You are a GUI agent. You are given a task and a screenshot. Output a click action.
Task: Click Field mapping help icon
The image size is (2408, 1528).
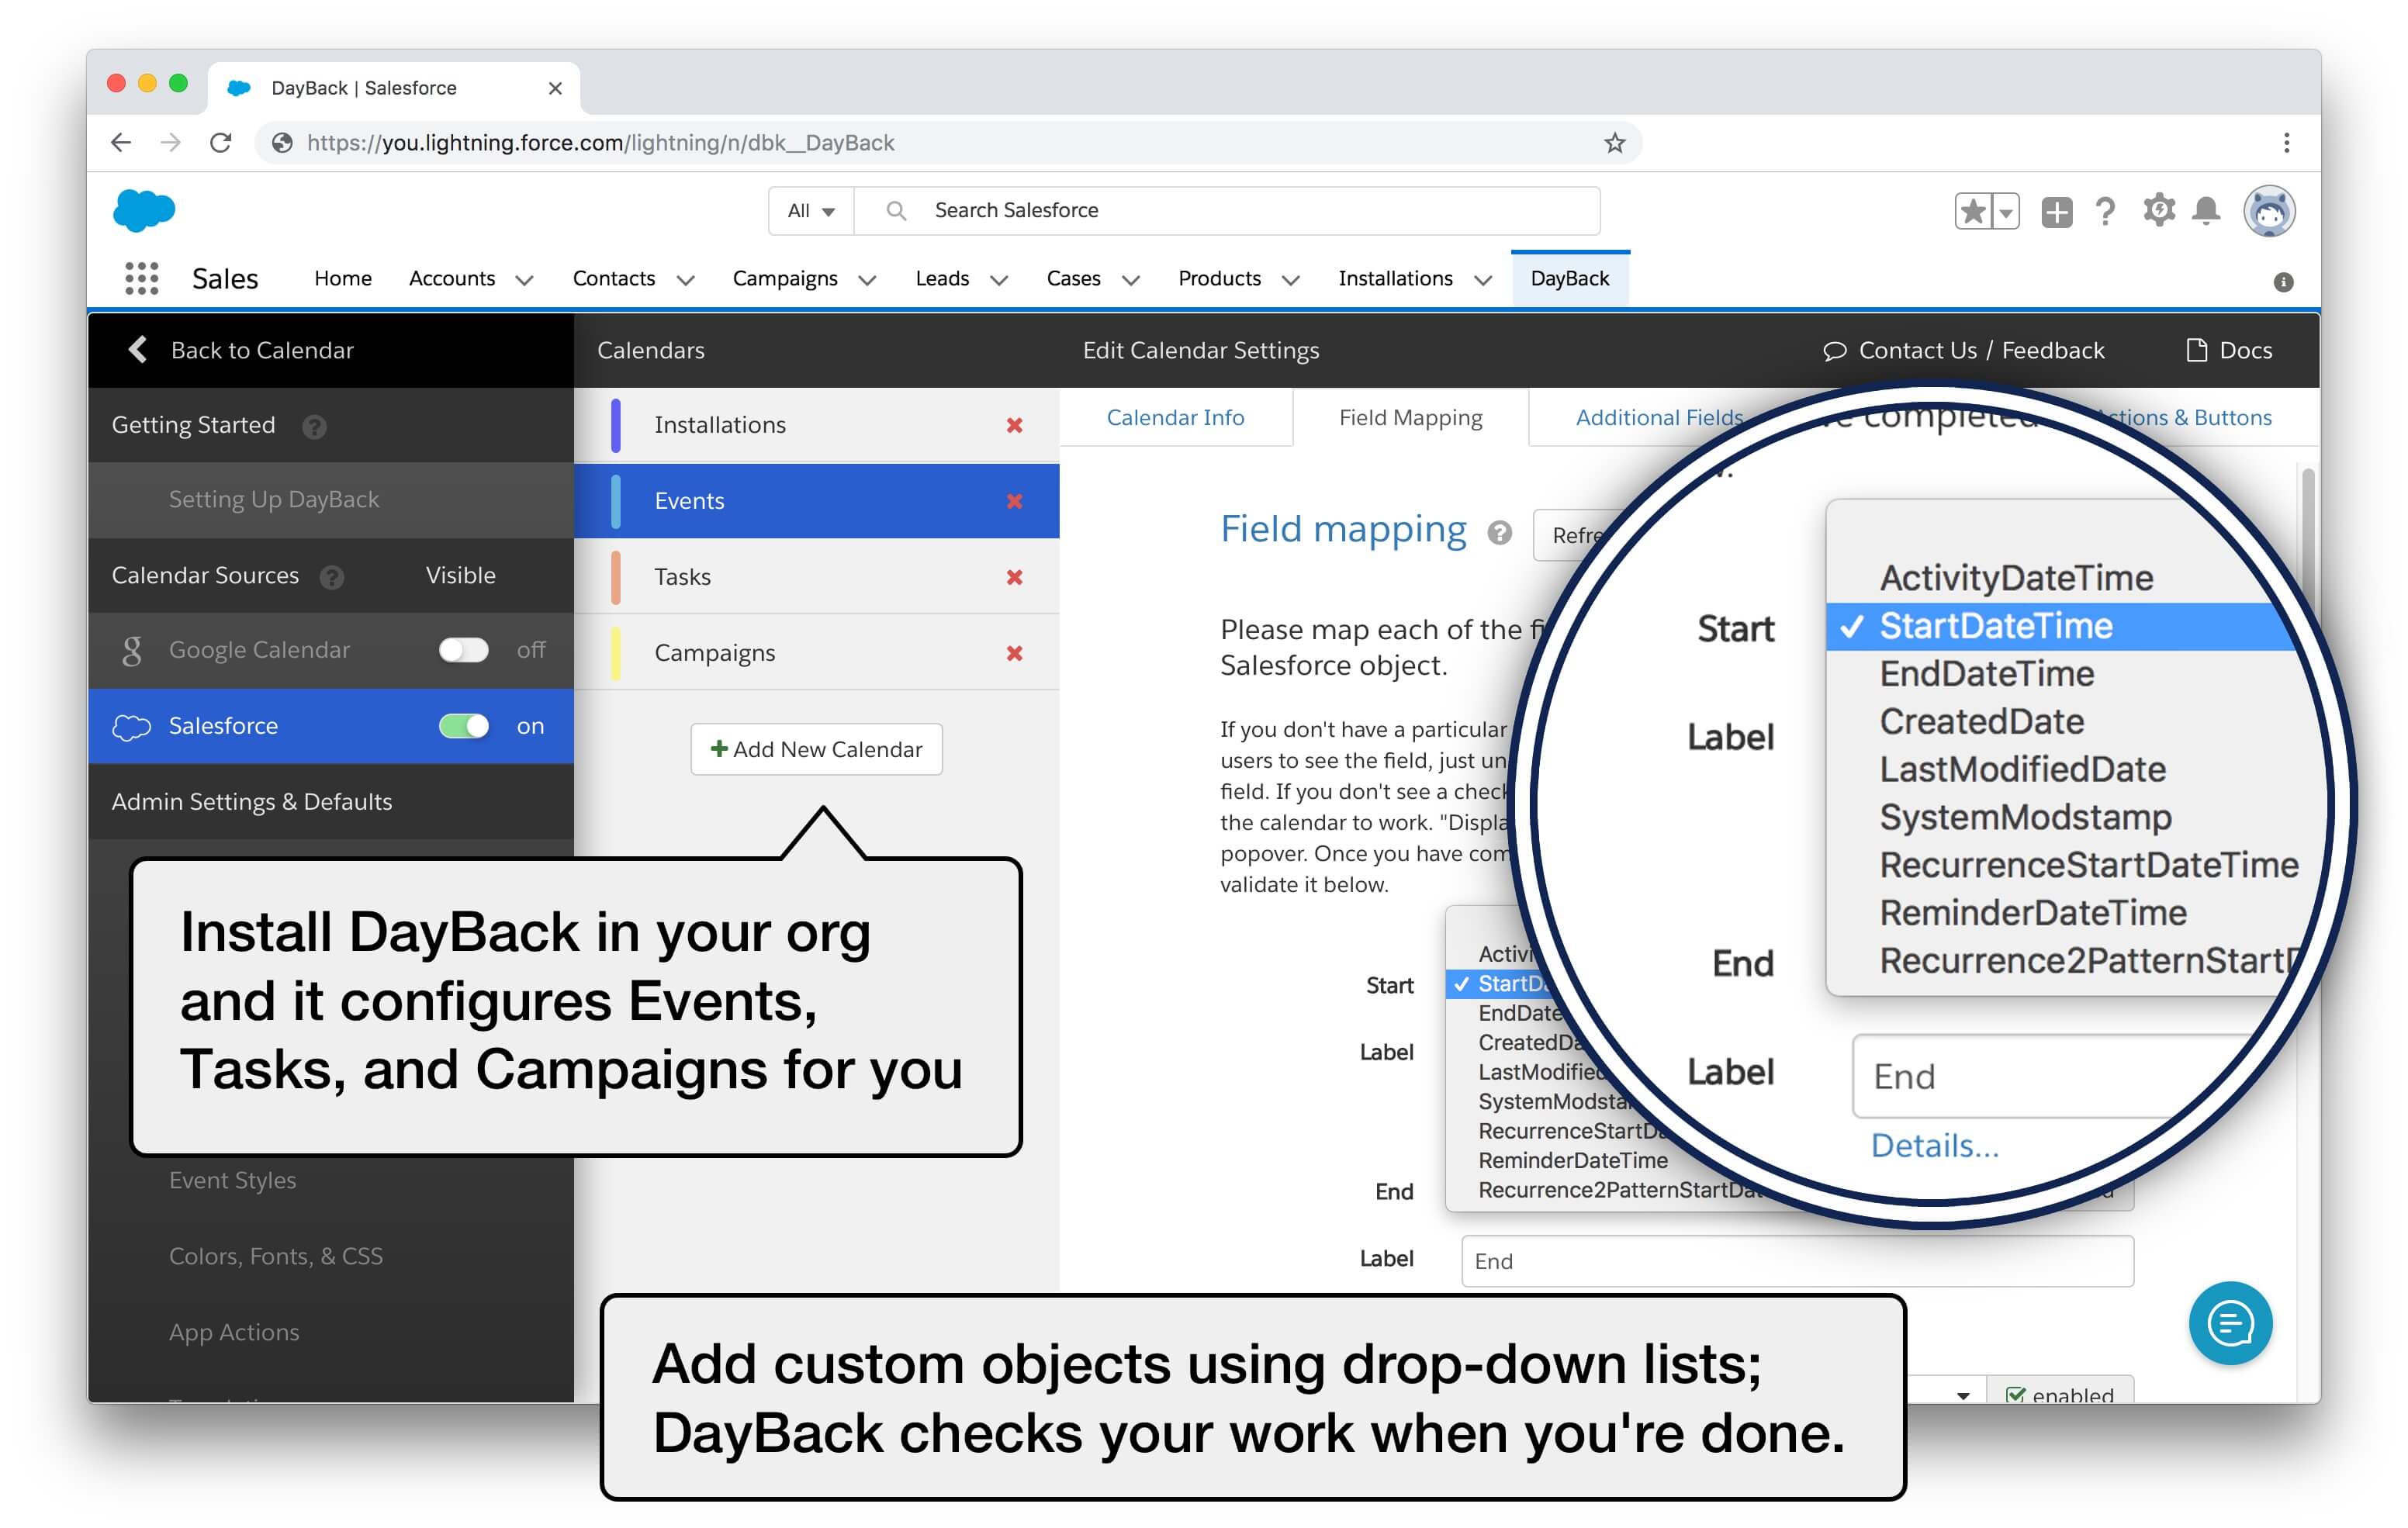1499,532
